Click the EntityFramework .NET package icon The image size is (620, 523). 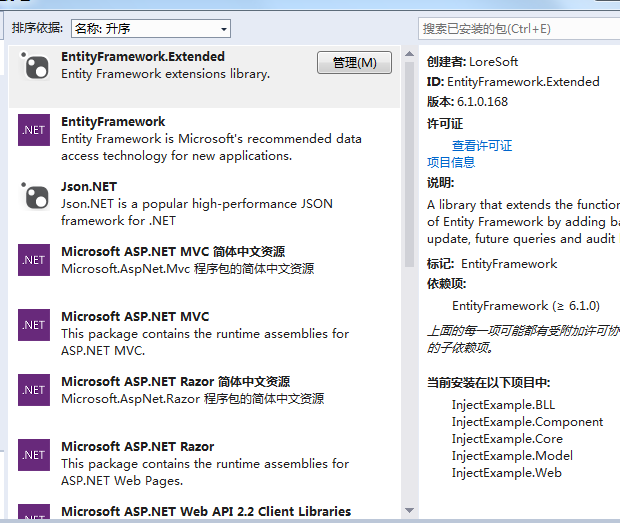[x=34, y=130]
